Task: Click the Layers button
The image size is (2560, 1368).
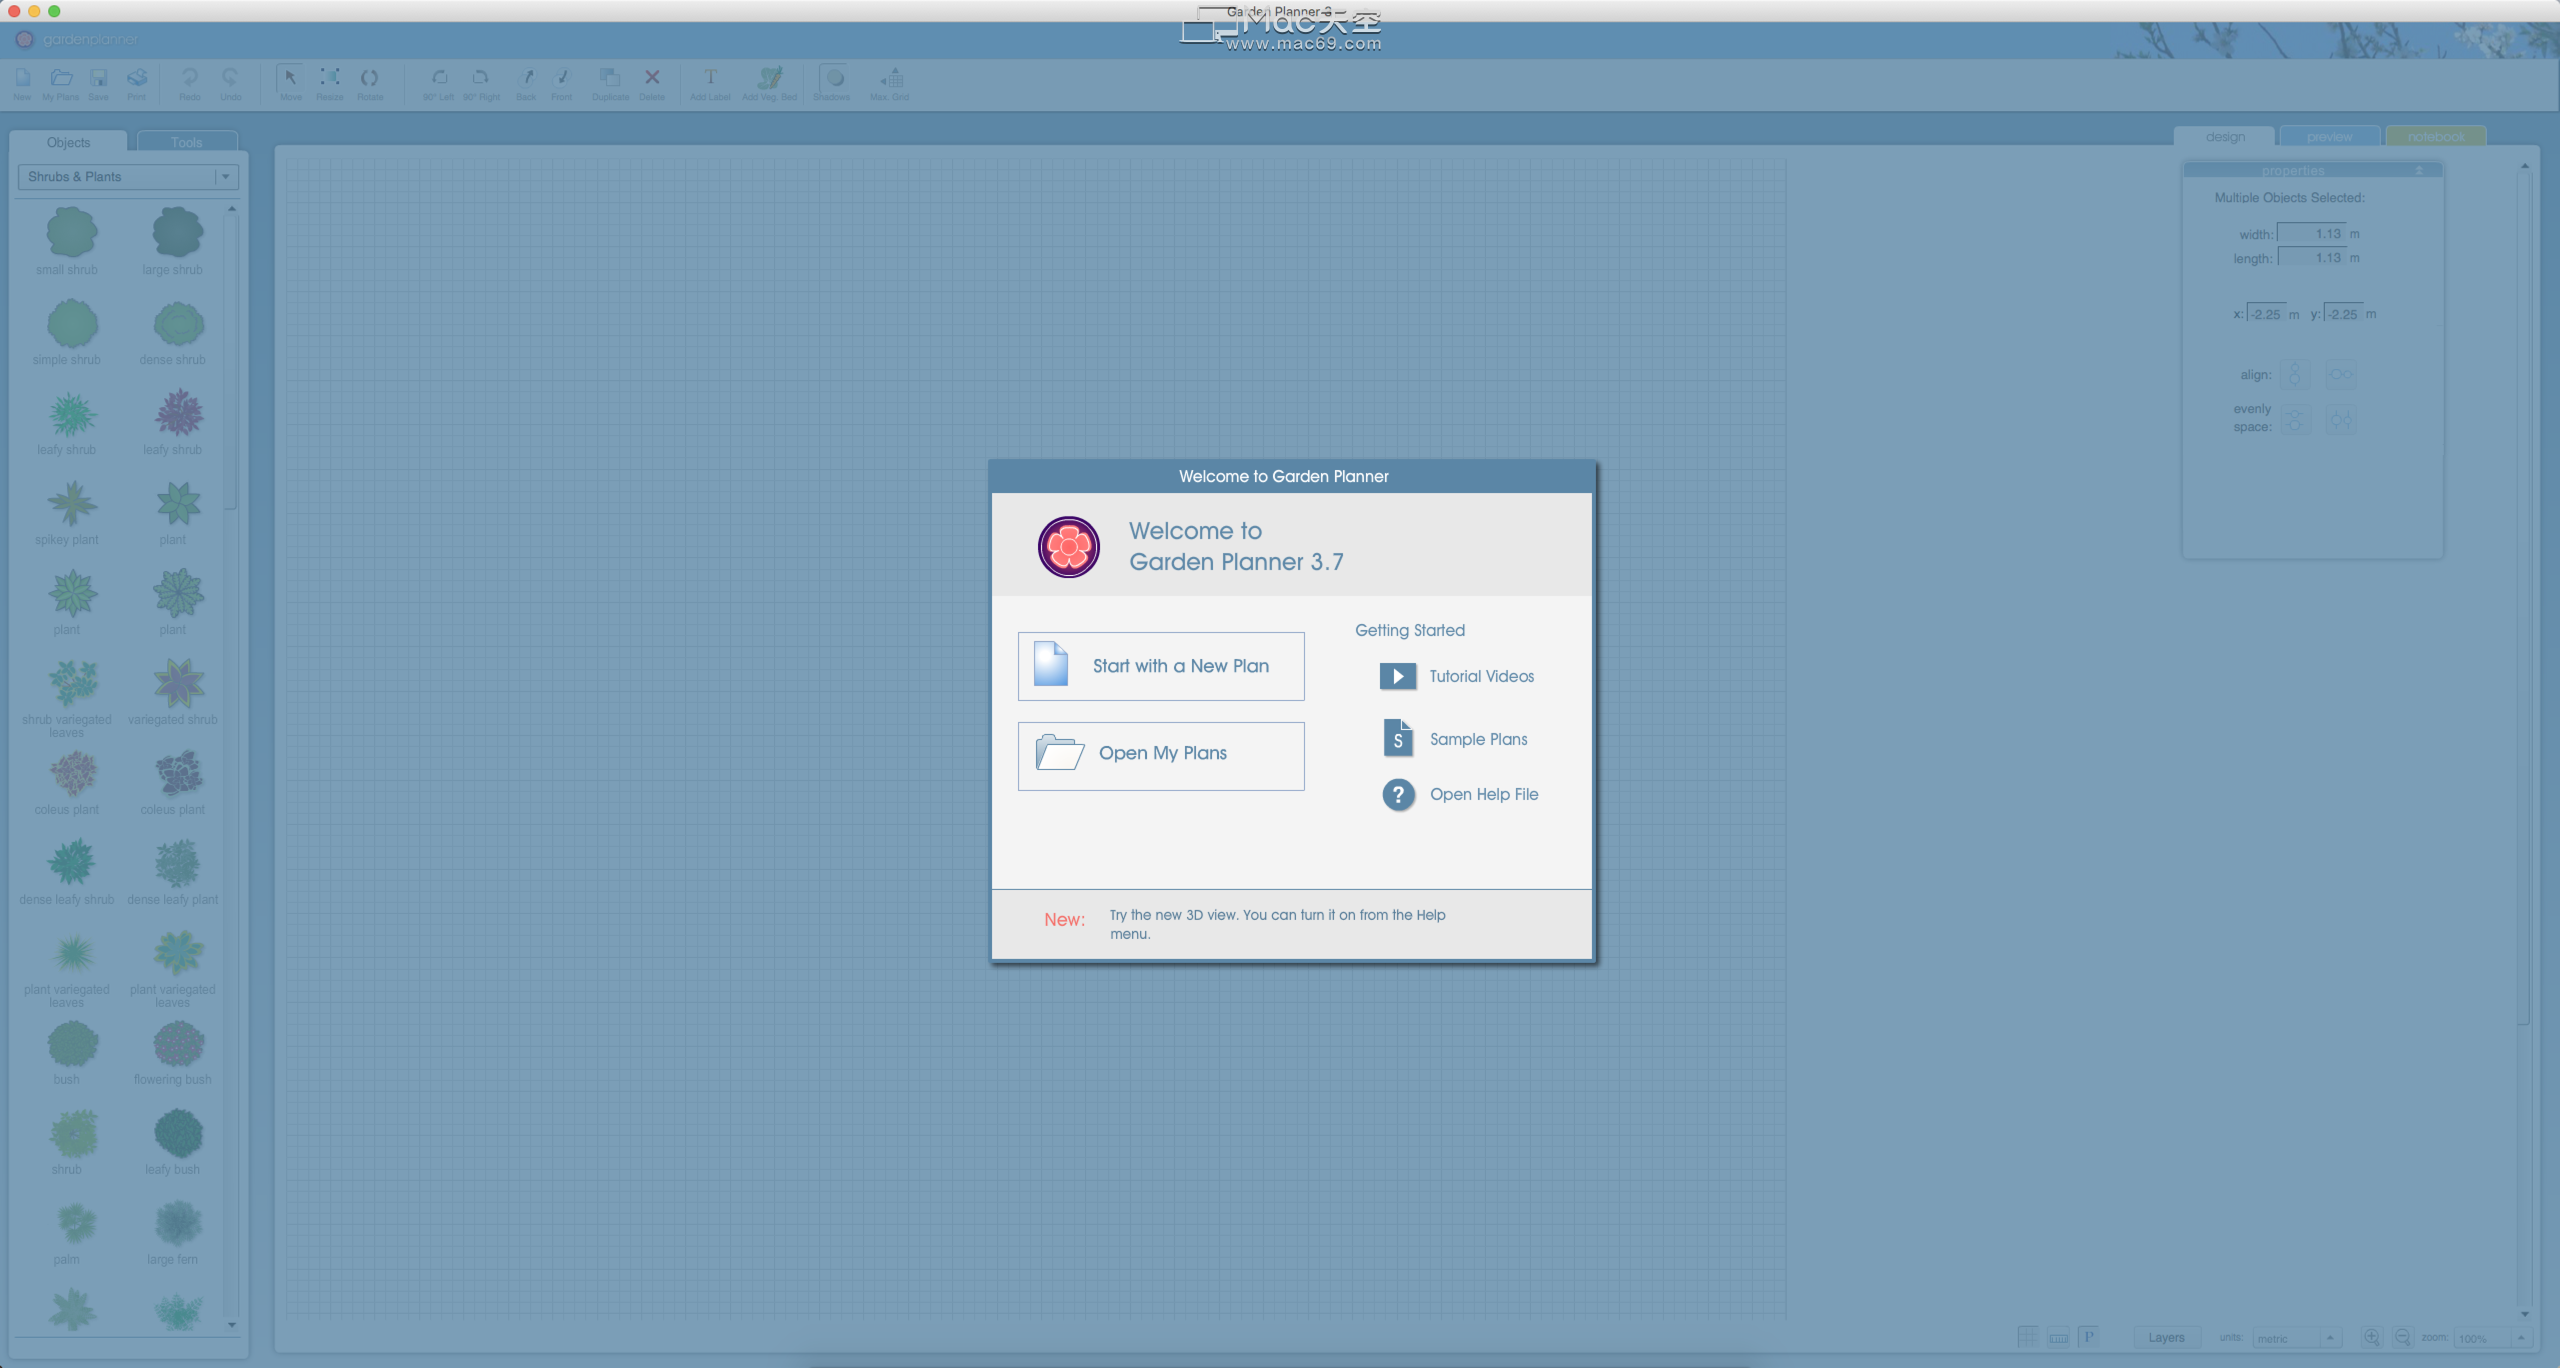Action: [2166, 1338]
